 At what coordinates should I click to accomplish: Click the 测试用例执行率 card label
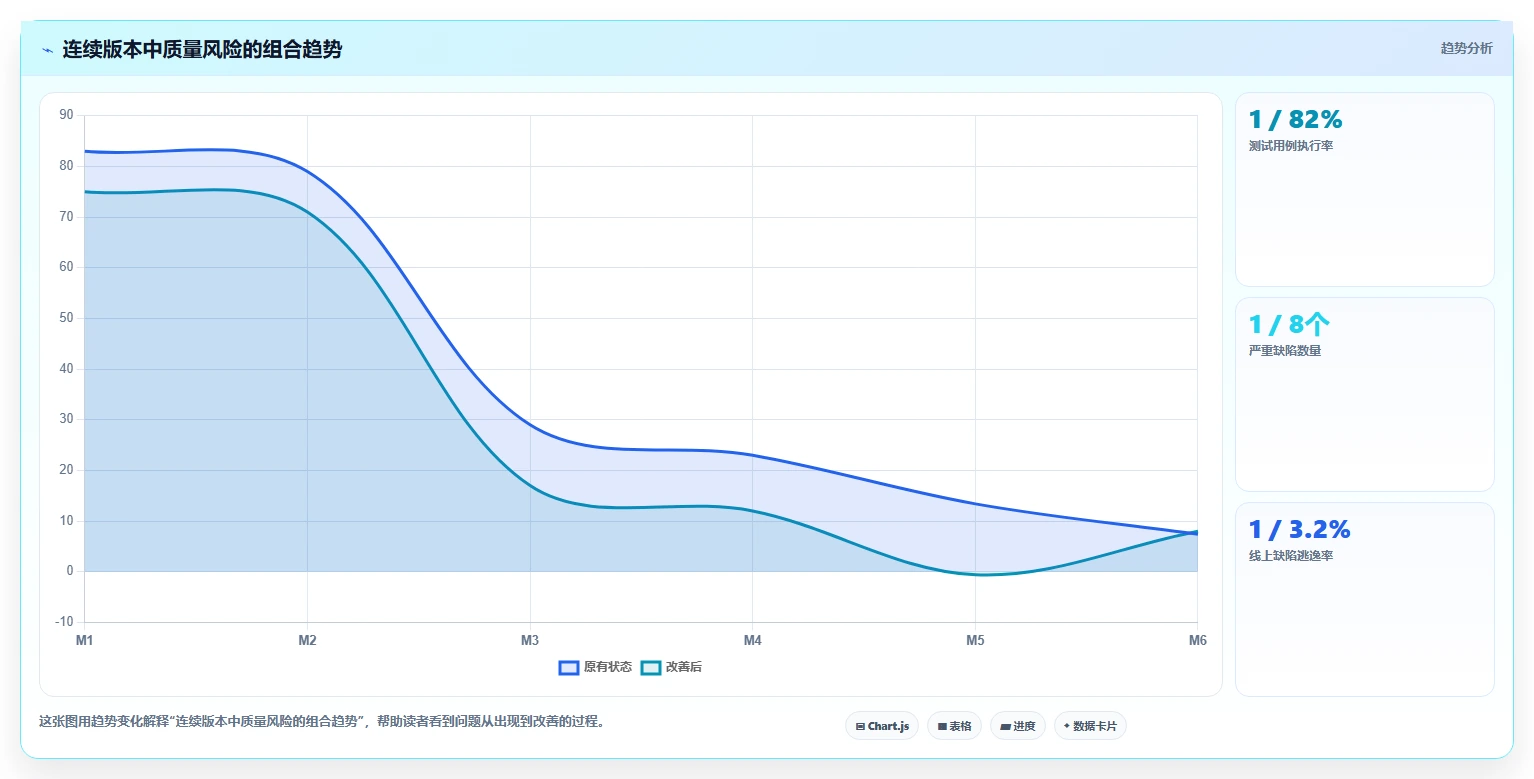pyautogui.click(x=1291, y=146)
